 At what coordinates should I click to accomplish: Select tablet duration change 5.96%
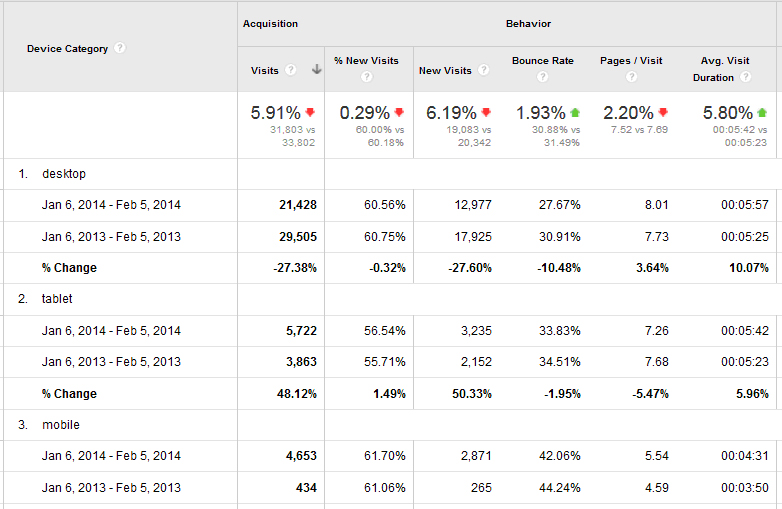pos(752,394)
